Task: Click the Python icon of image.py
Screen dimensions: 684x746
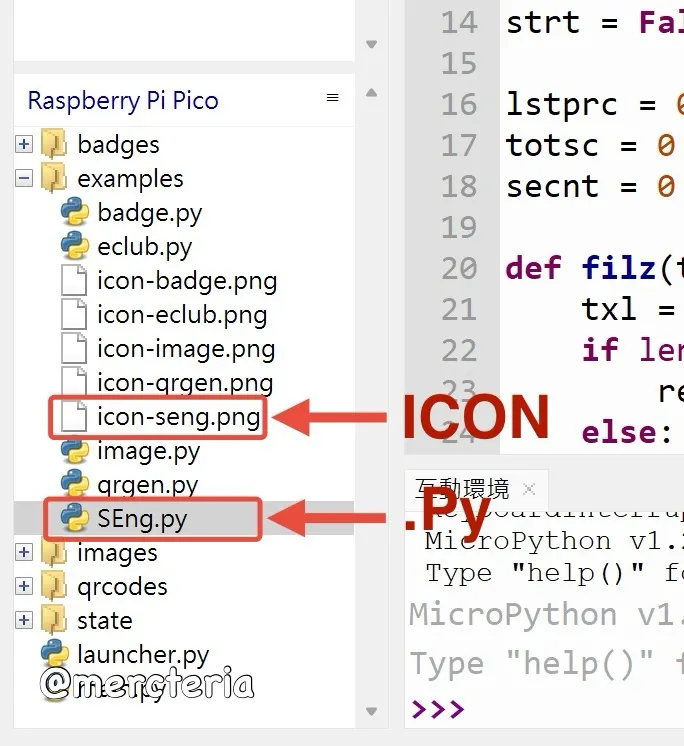Action: pyautogui.click(x=75, y=451)
